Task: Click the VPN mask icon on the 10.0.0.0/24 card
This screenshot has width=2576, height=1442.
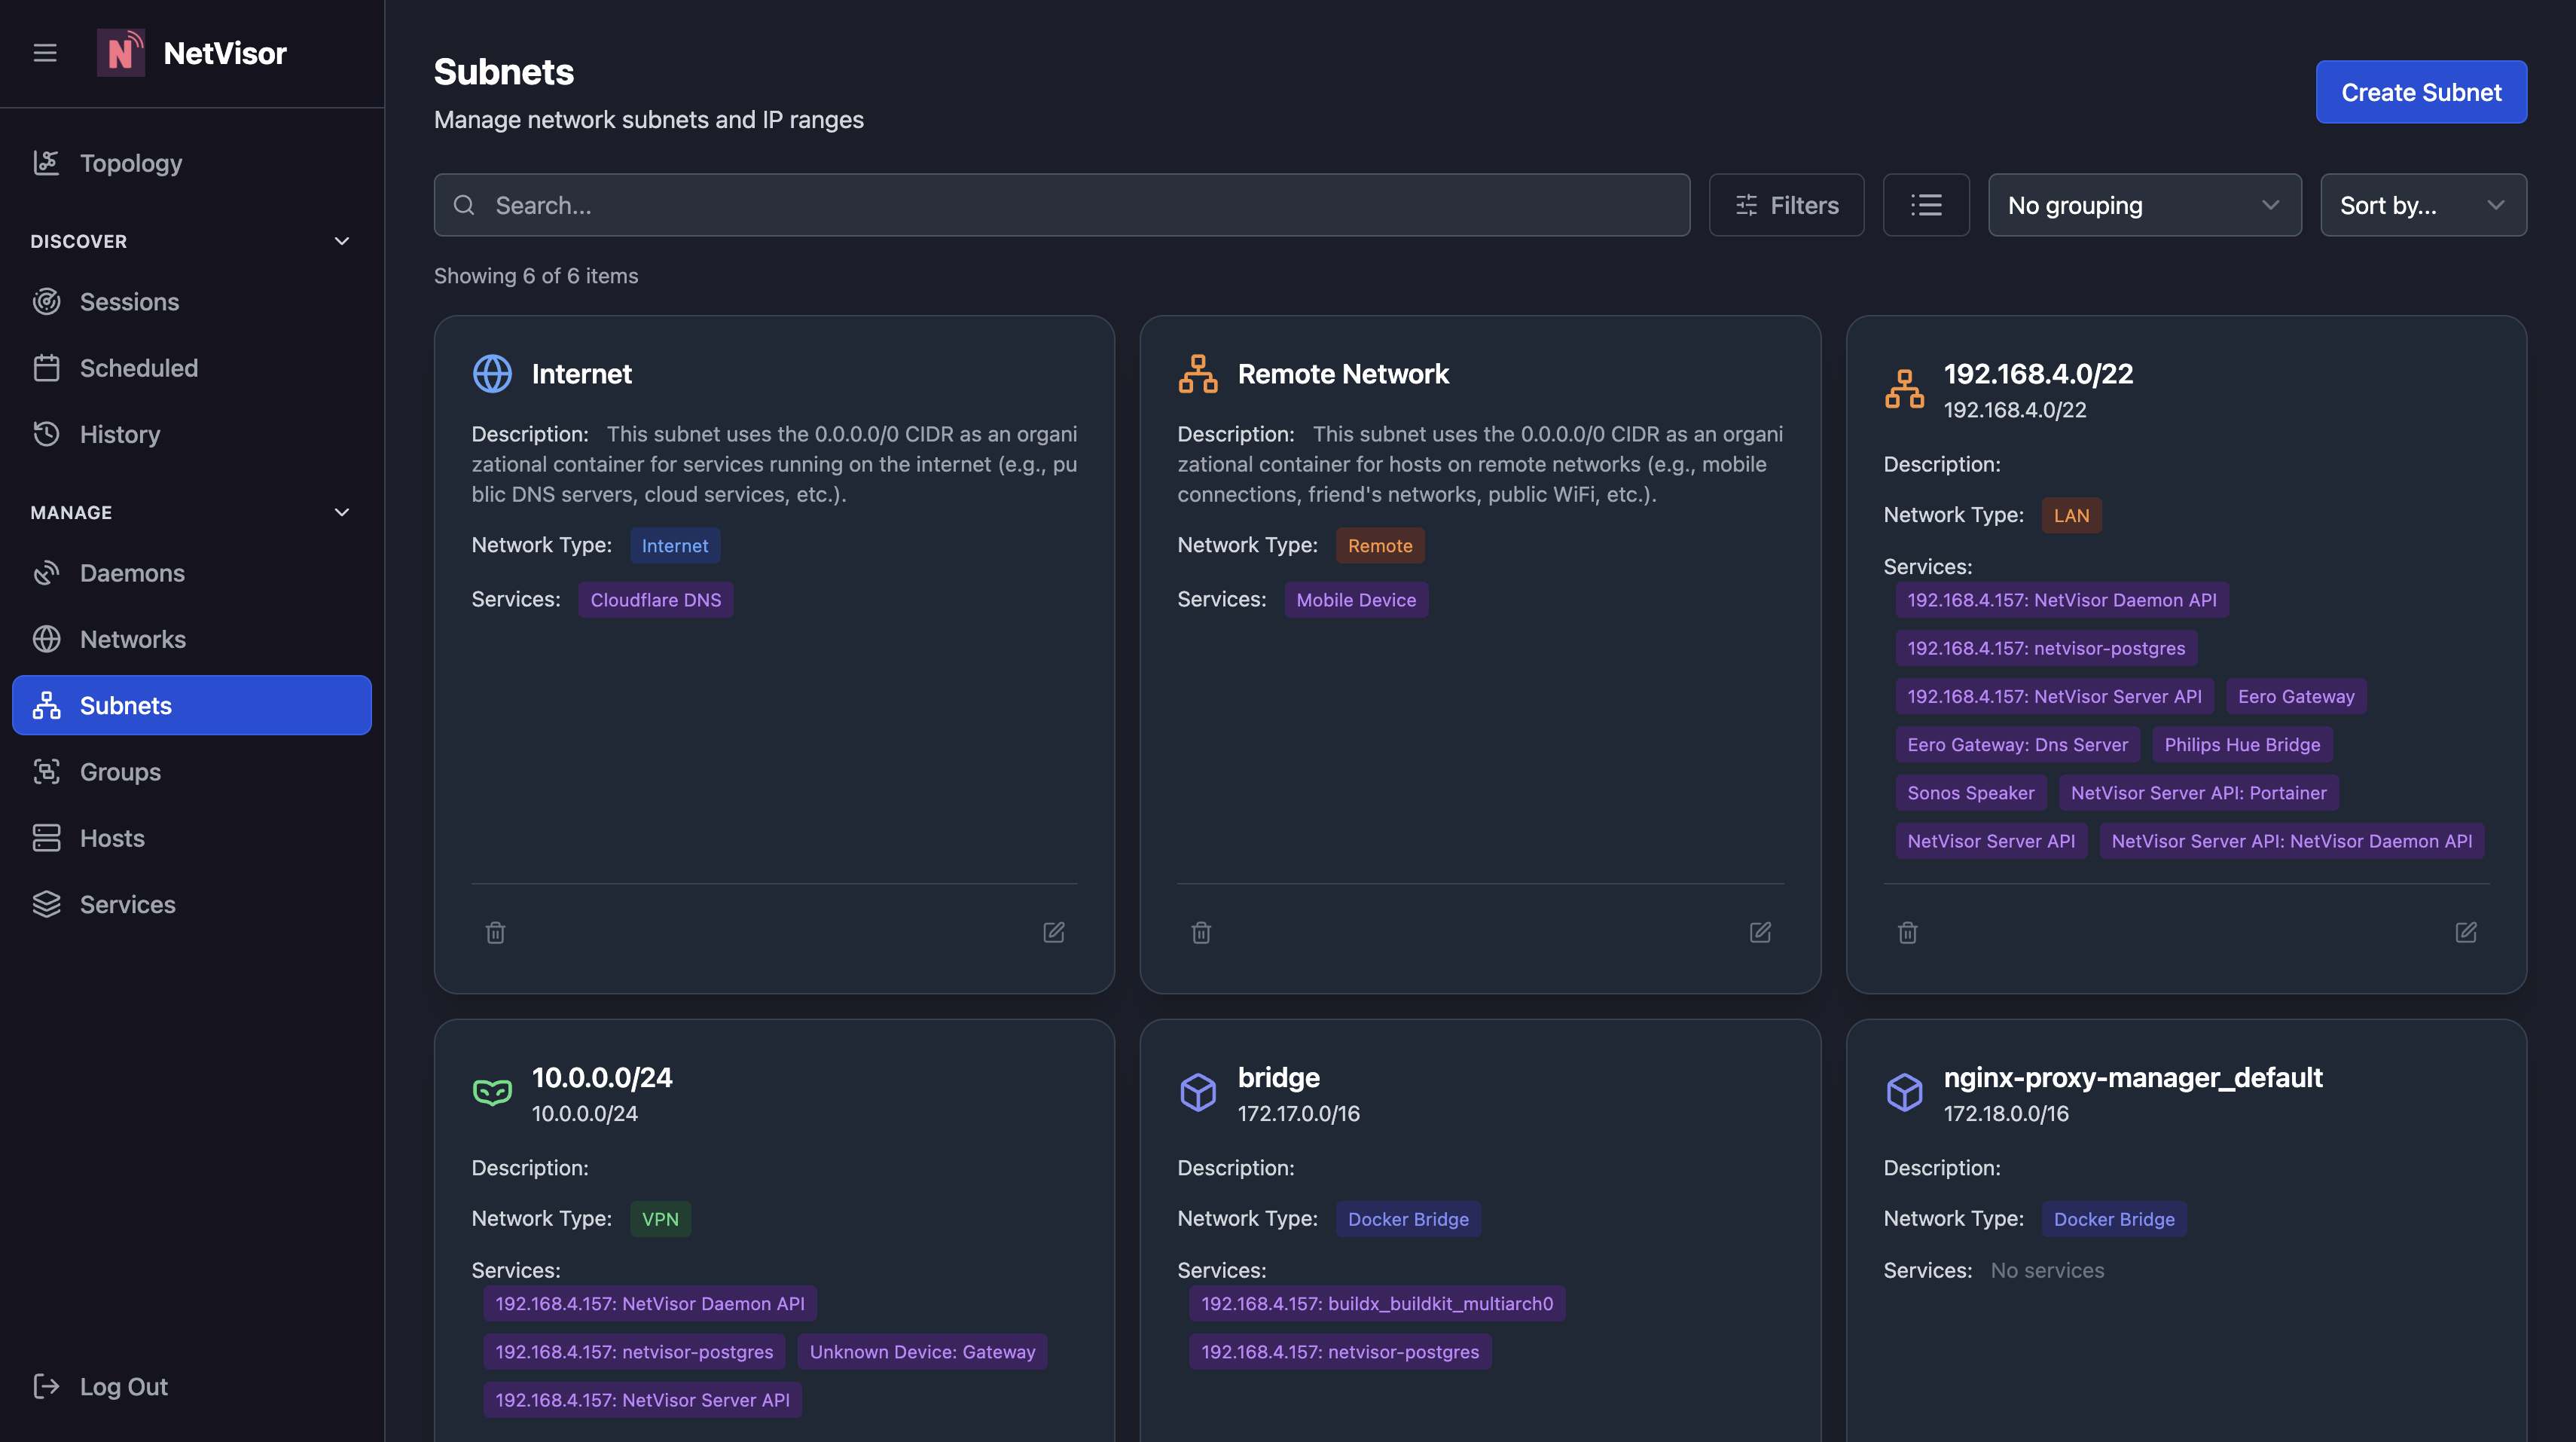Action: point(492,1092)
